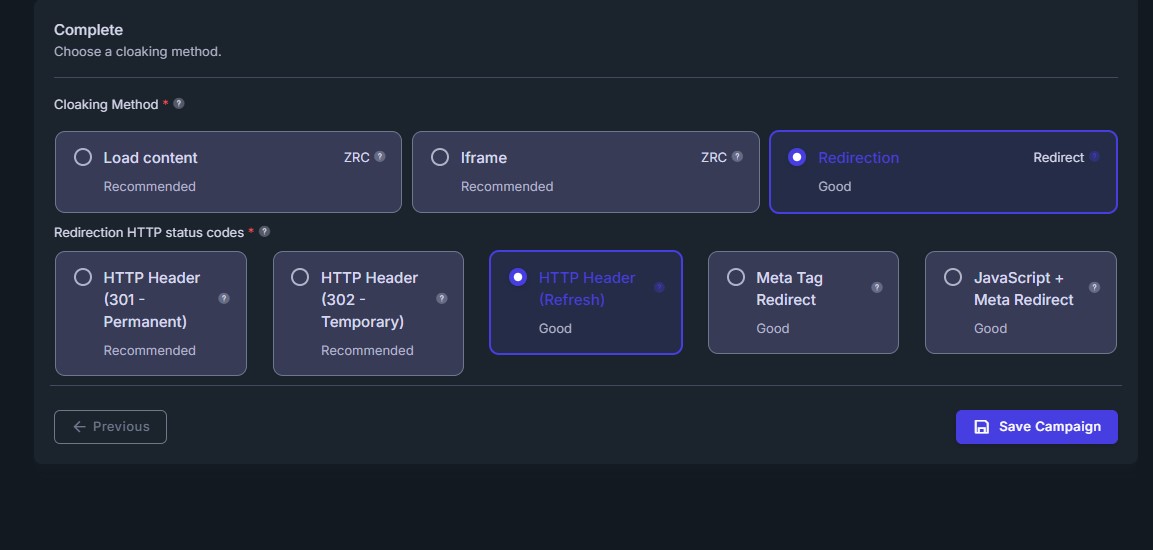
Task: Select HTTP Header Refresh radio option
Action: click(x=518, y=277)
